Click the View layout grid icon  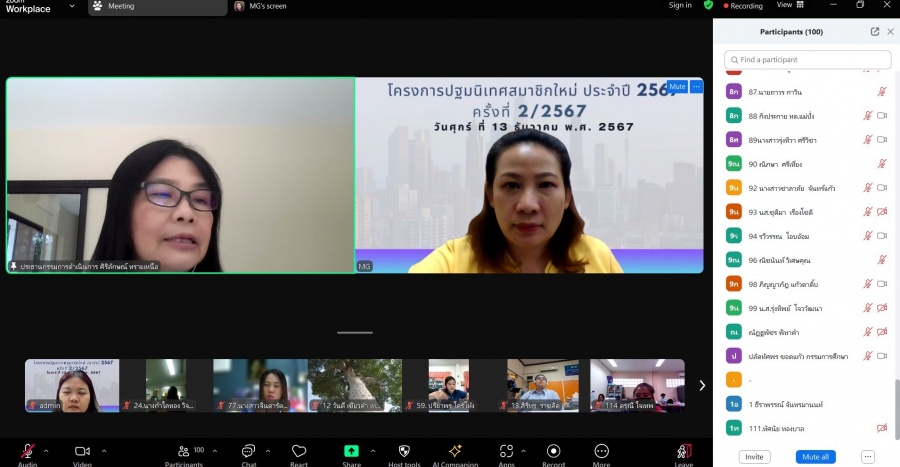coord(800,5)
